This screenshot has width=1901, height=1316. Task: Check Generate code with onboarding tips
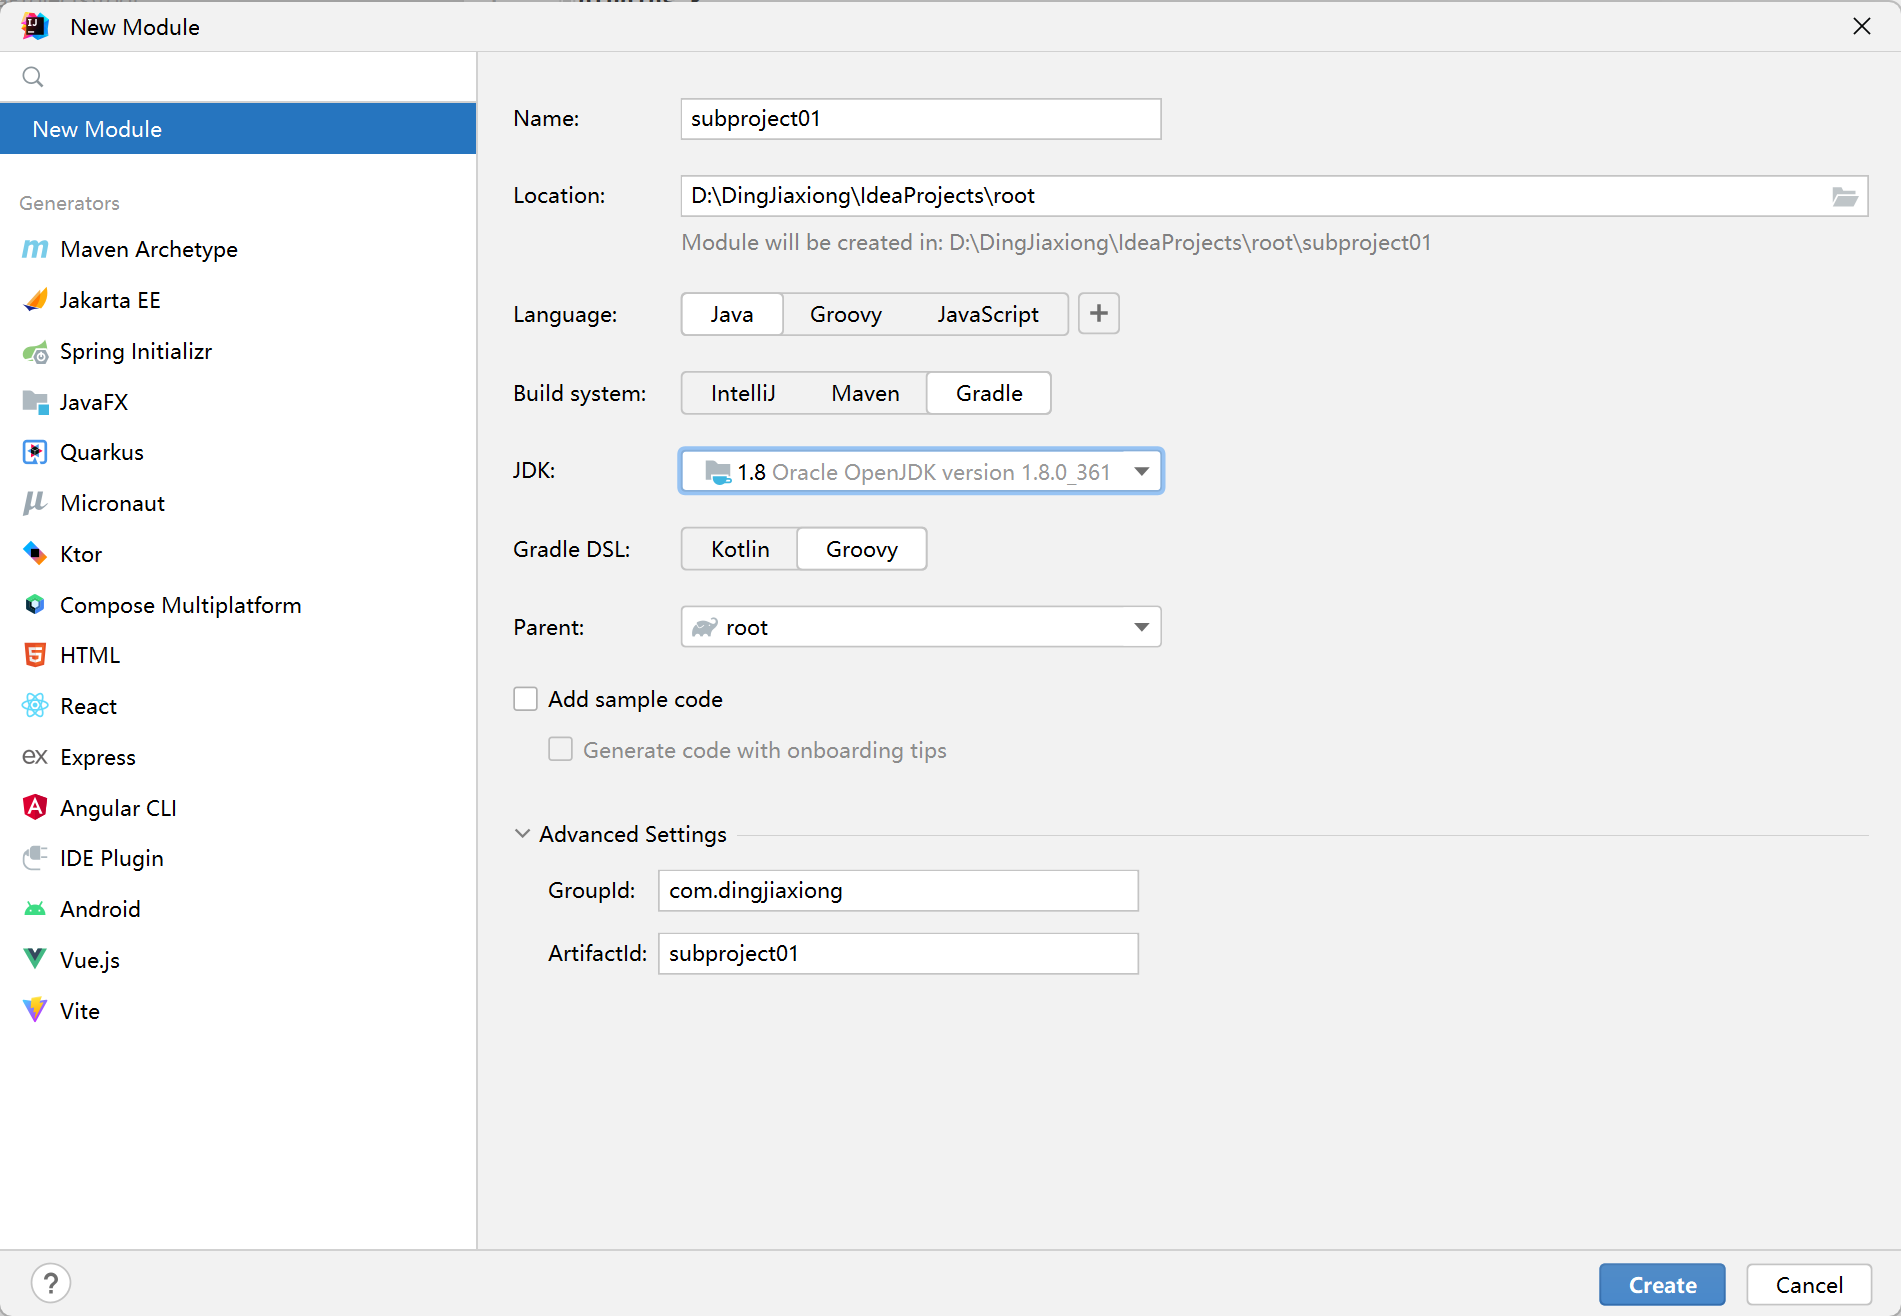(x=560, y=749)
